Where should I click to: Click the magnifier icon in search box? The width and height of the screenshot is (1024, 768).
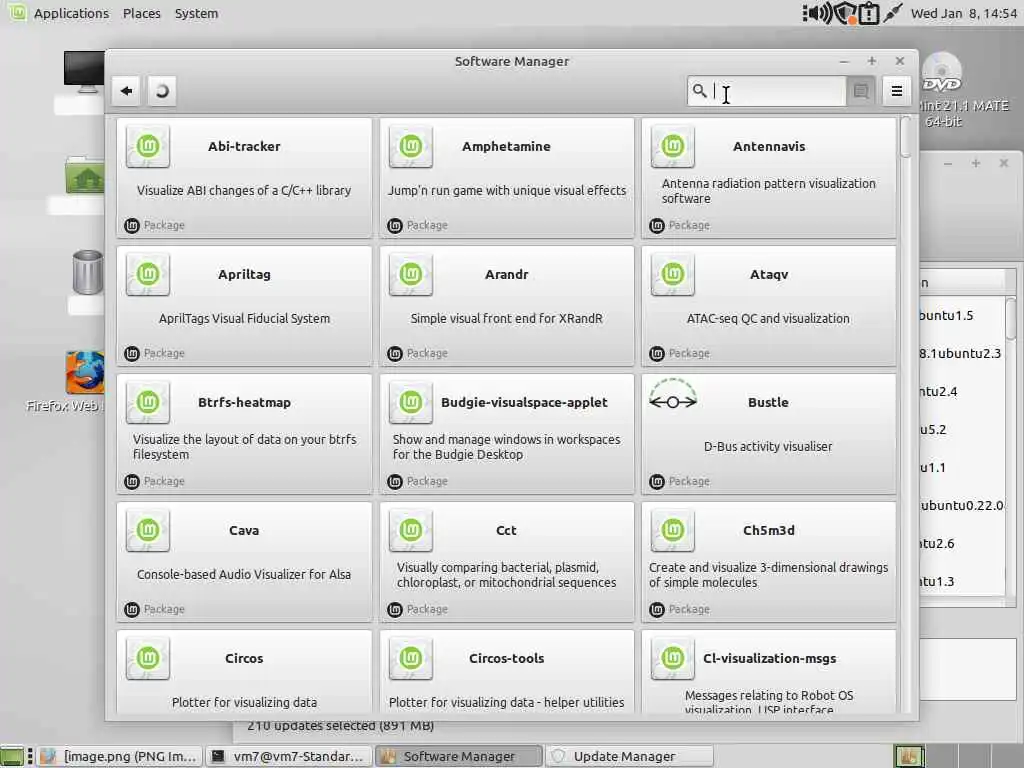(x=699, y=91)
